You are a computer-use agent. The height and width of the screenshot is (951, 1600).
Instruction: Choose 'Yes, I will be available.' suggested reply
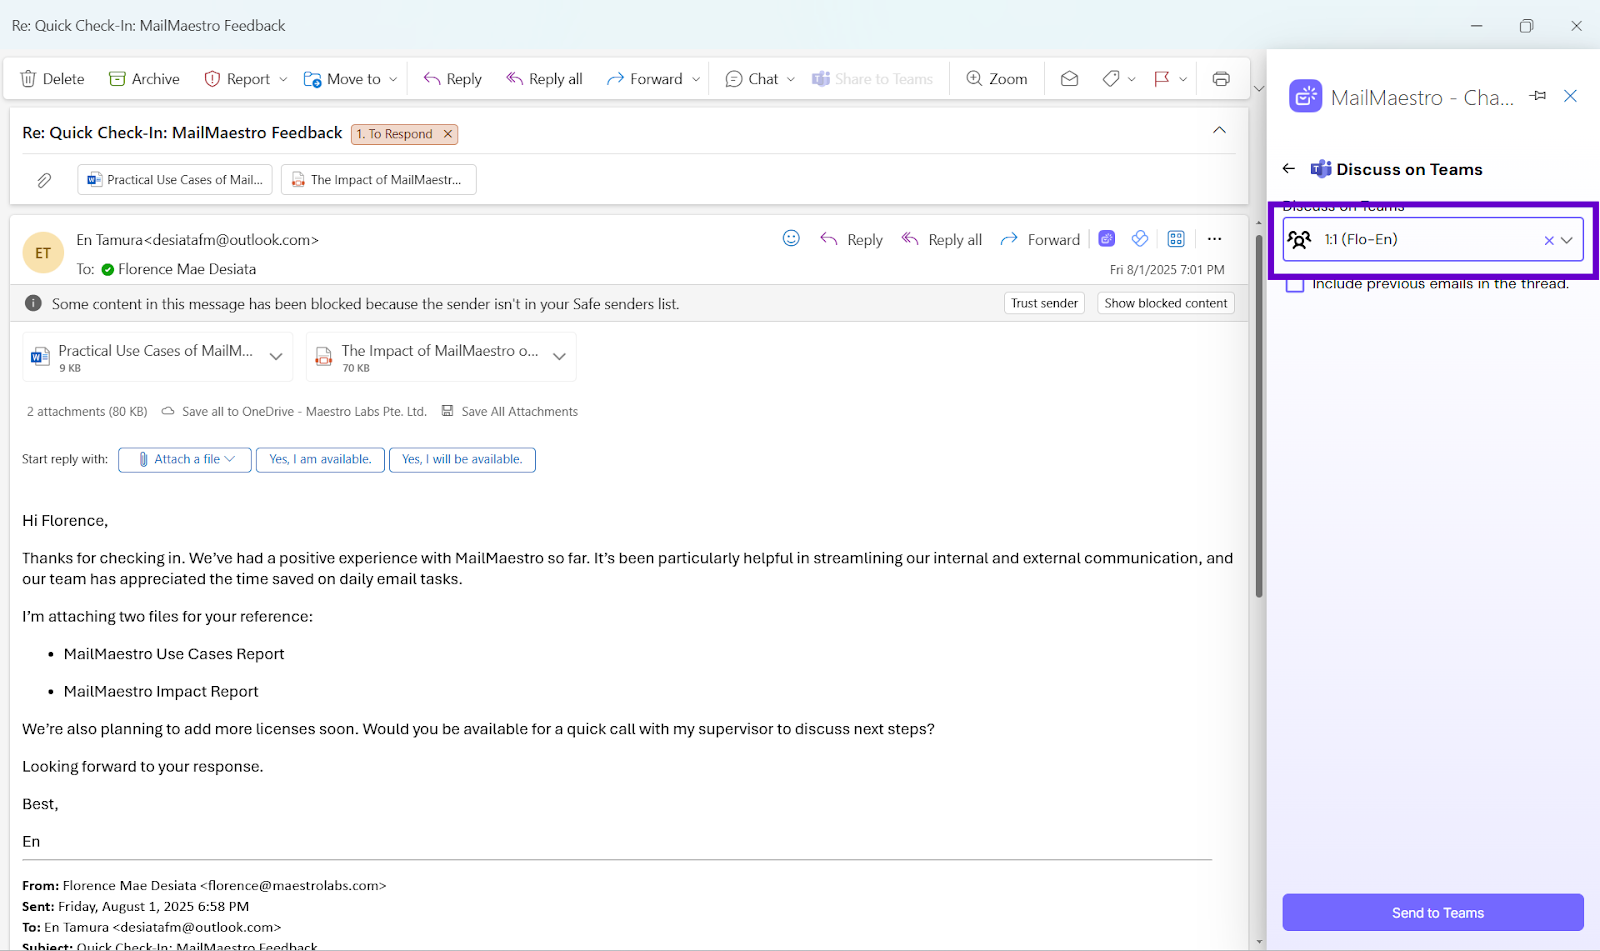point(462,460)
